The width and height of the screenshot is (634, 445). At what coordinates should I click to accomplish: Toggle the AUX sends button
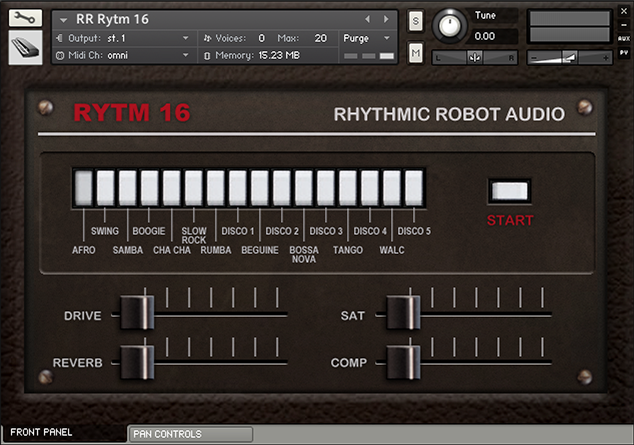pos(624,39)
